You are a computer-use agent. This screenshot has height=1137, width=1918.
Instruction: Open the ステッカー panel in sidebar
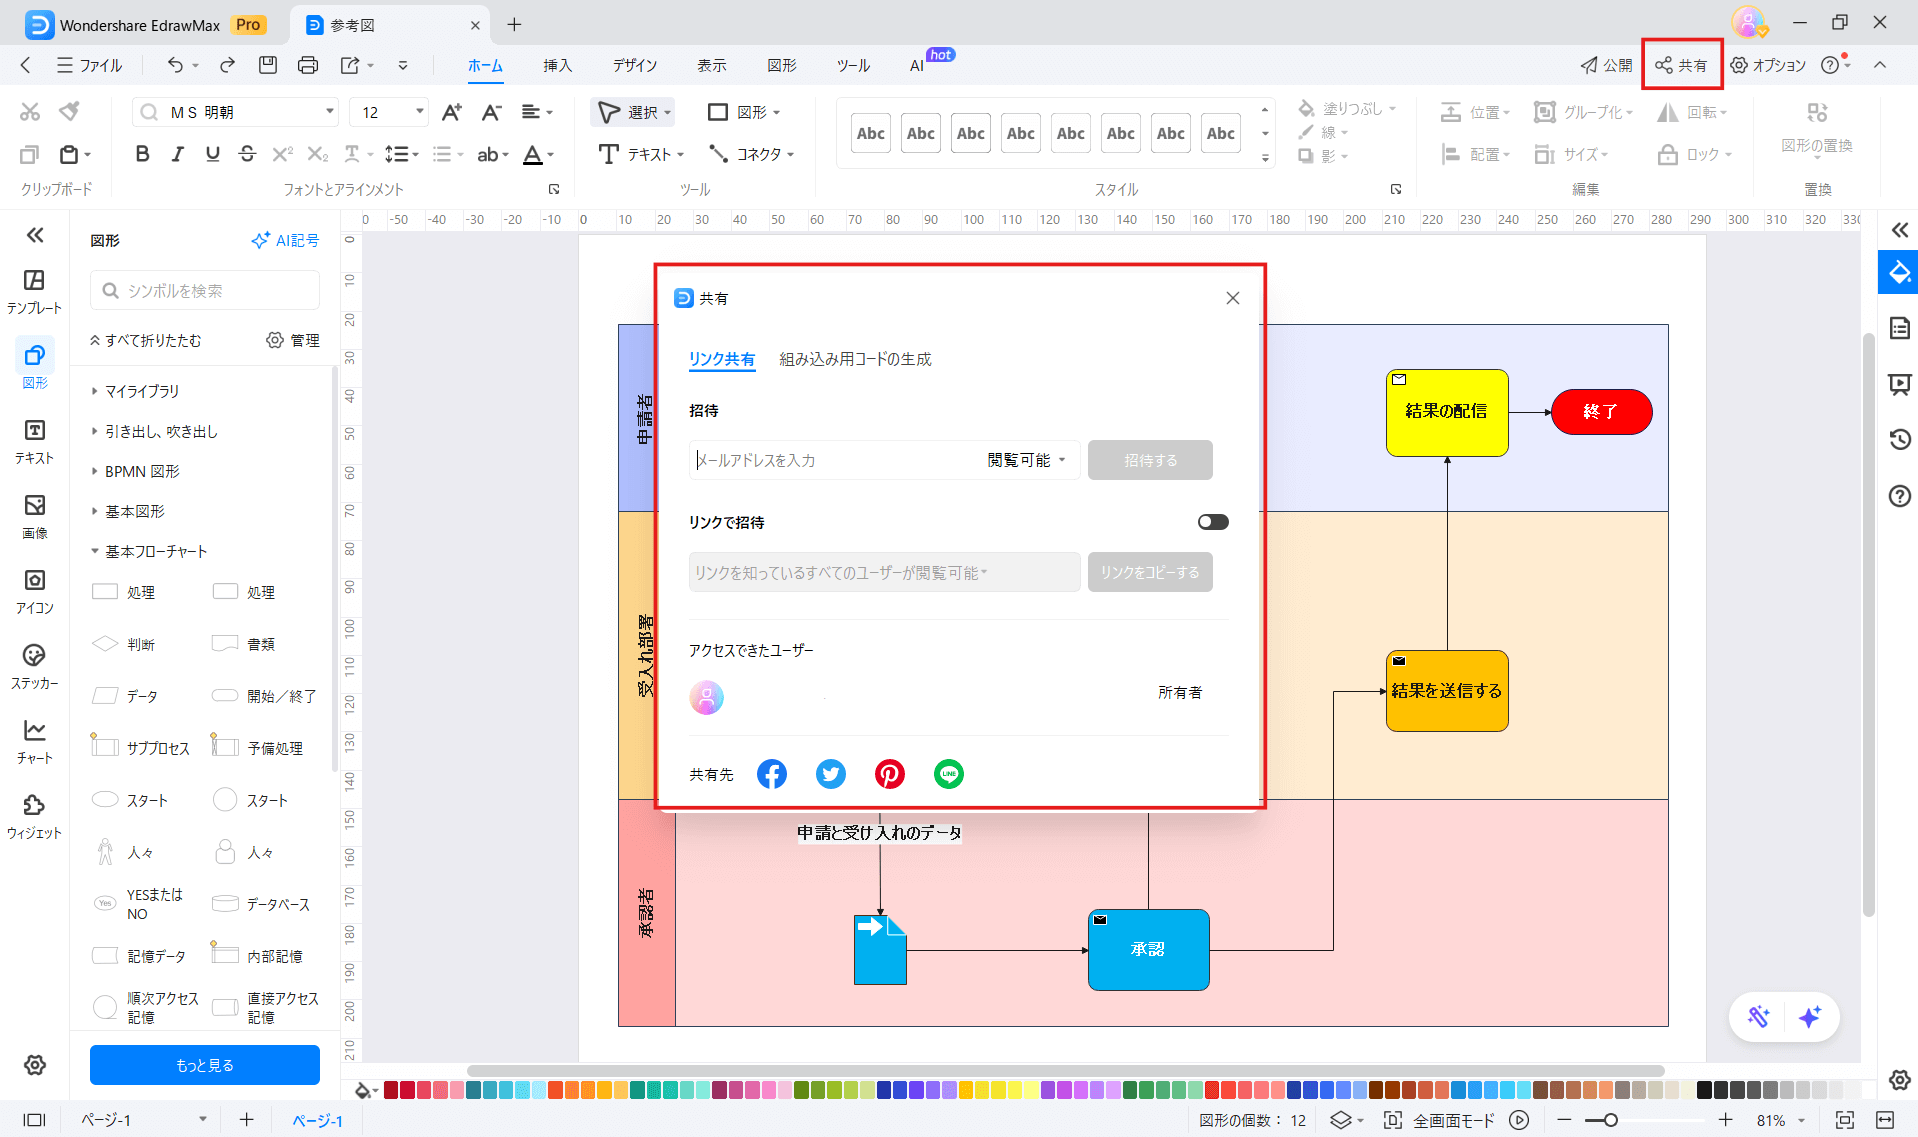34,666
